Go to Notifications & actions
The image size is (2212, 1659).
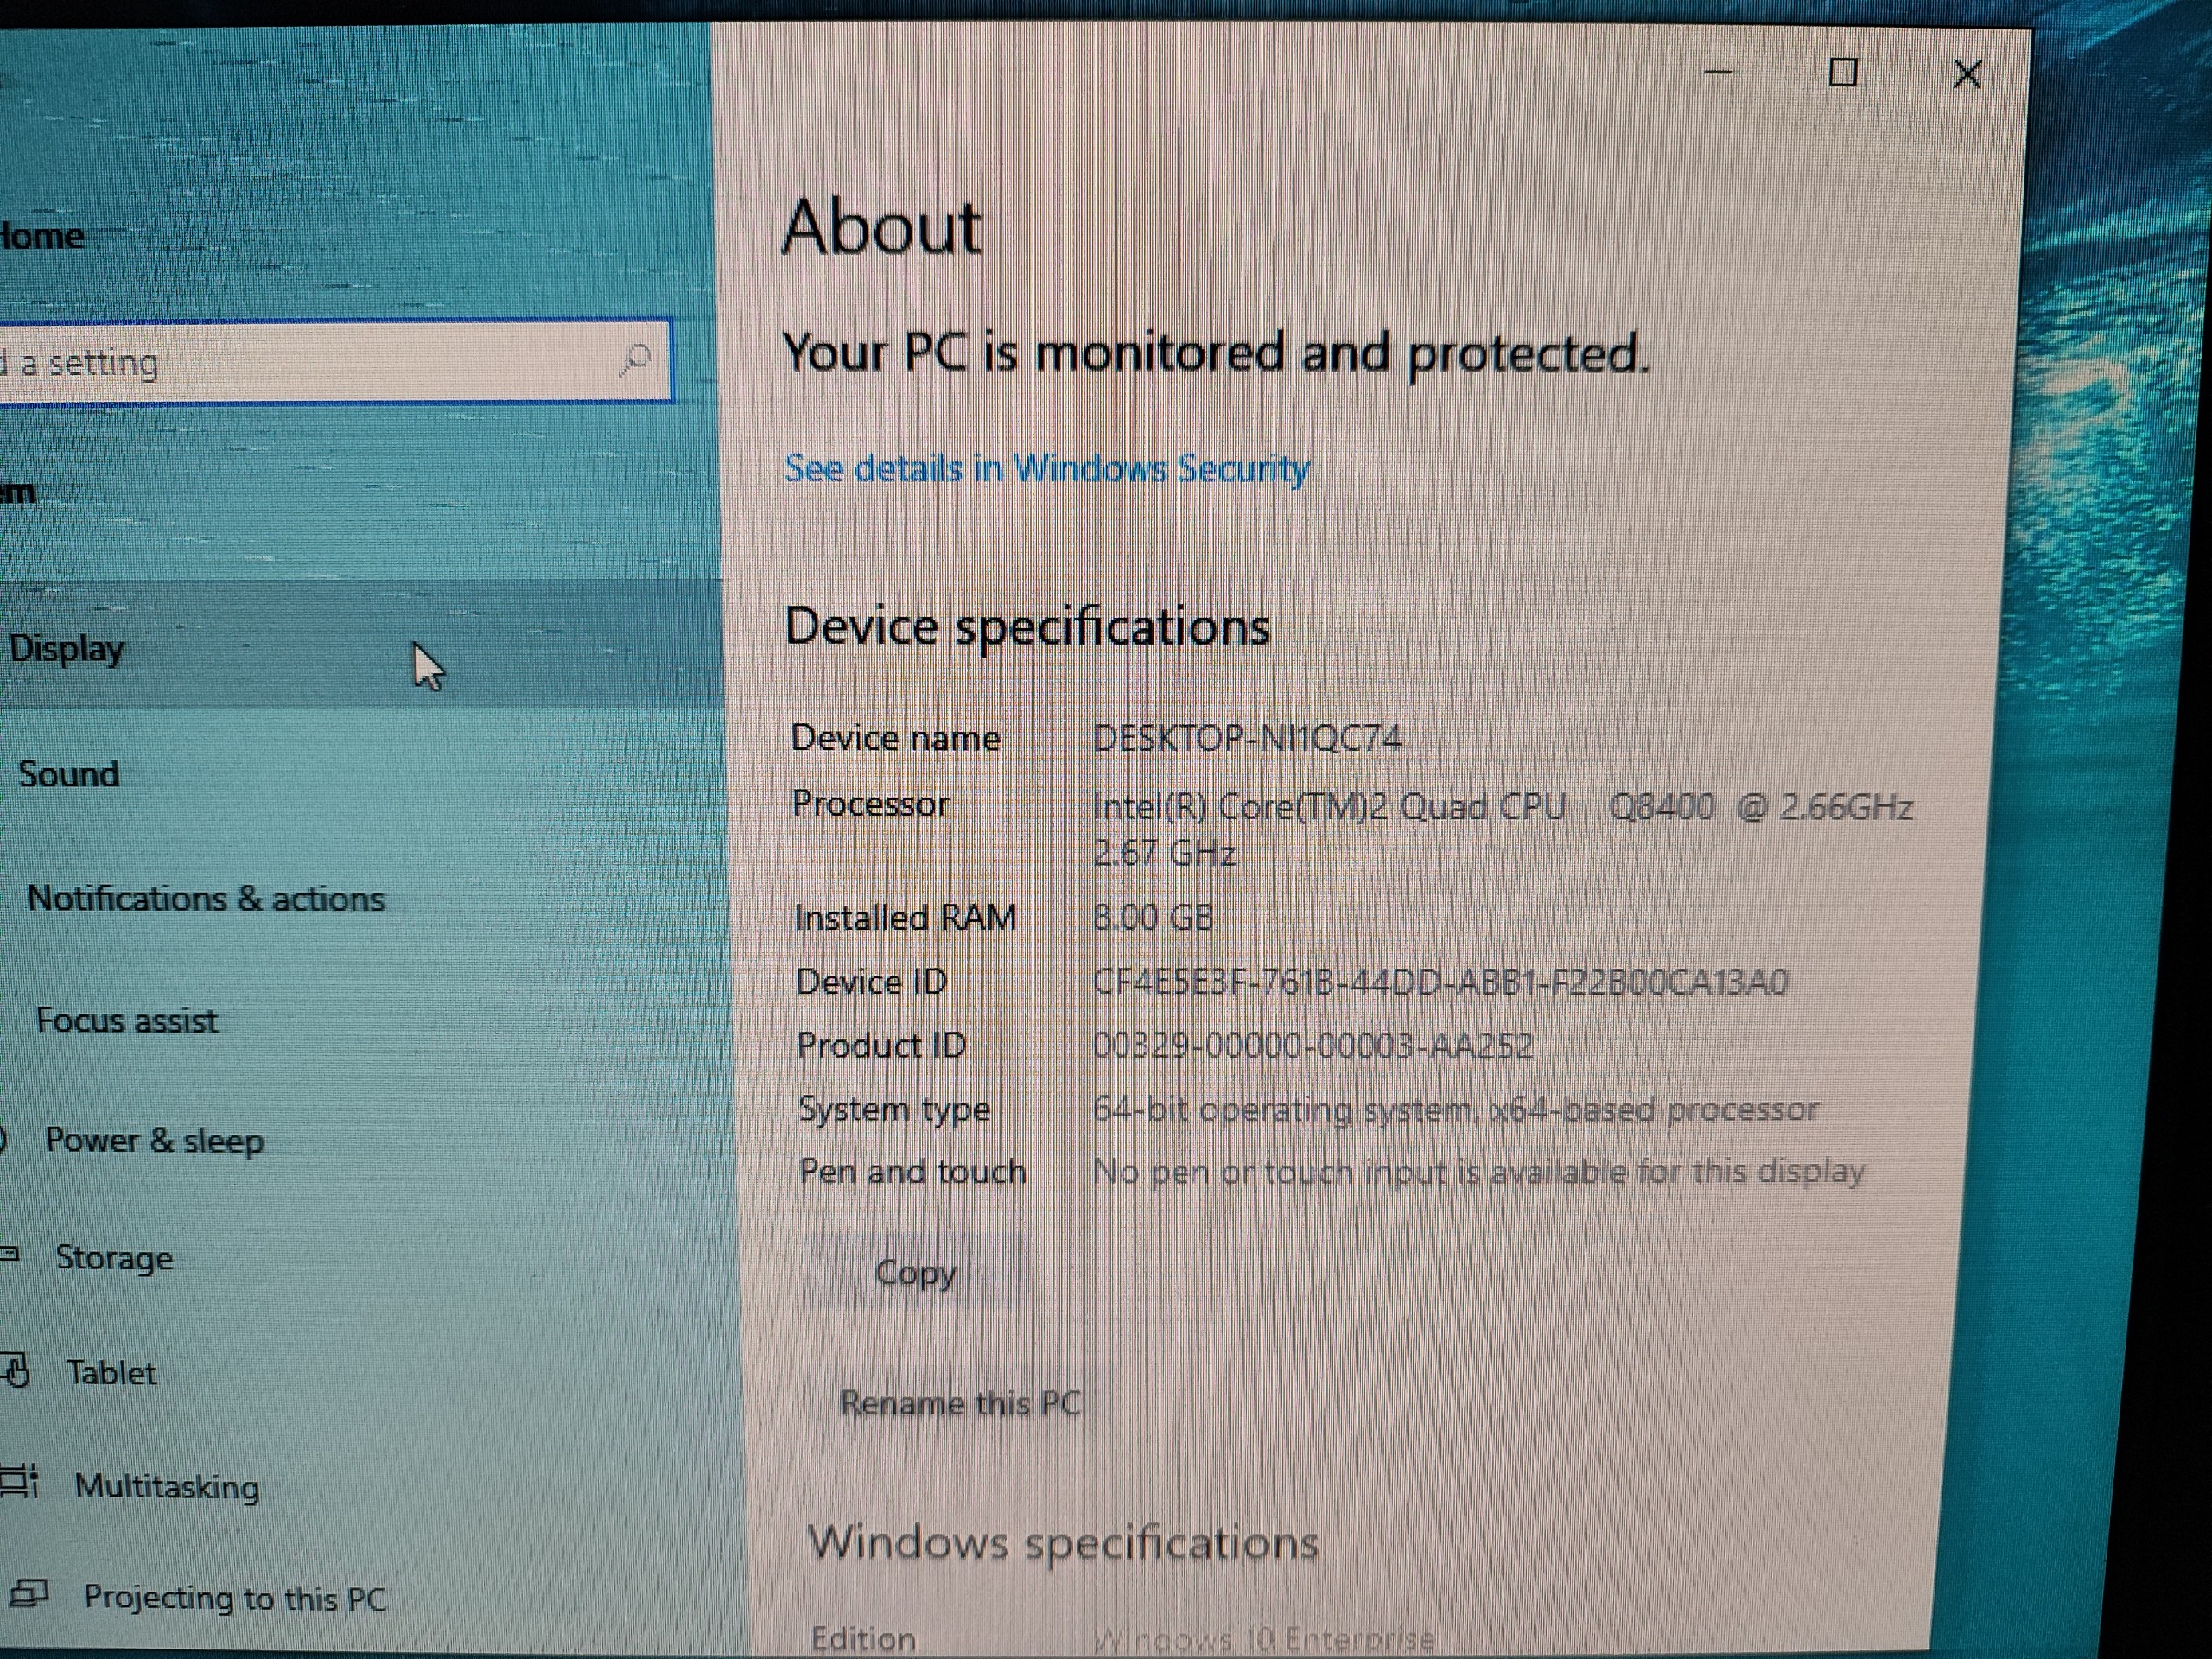pyautogui.click(x=205, y=898)
